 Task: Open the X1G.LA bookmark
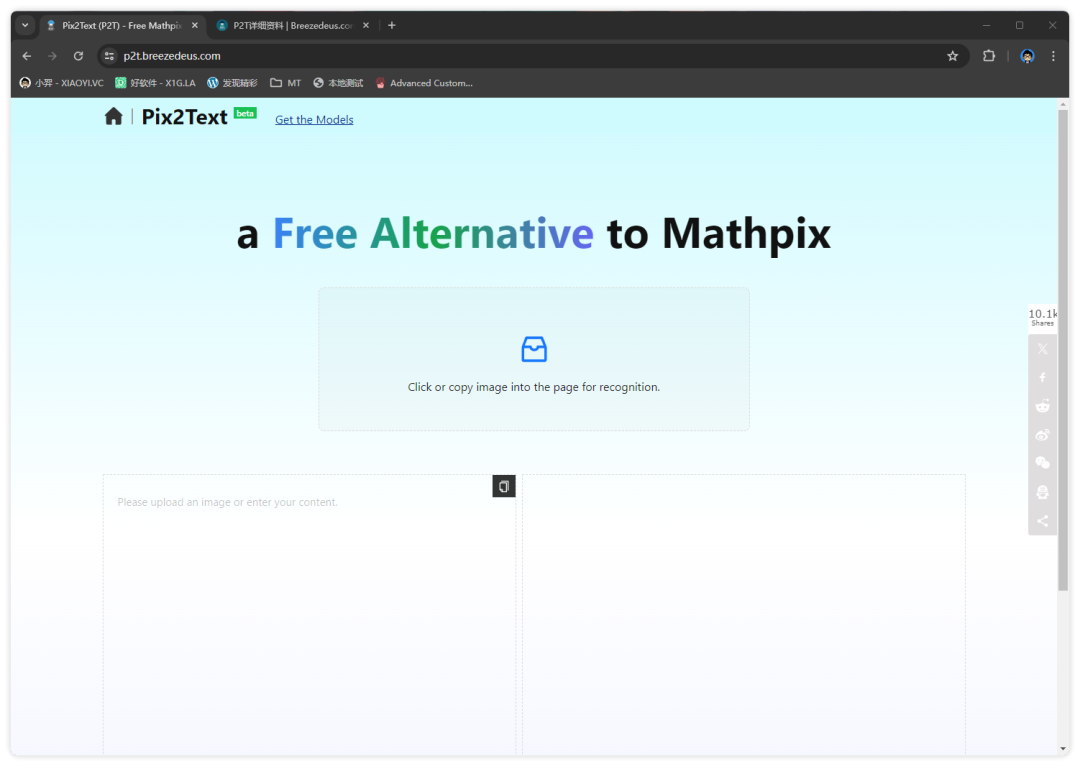click(155, 83)
